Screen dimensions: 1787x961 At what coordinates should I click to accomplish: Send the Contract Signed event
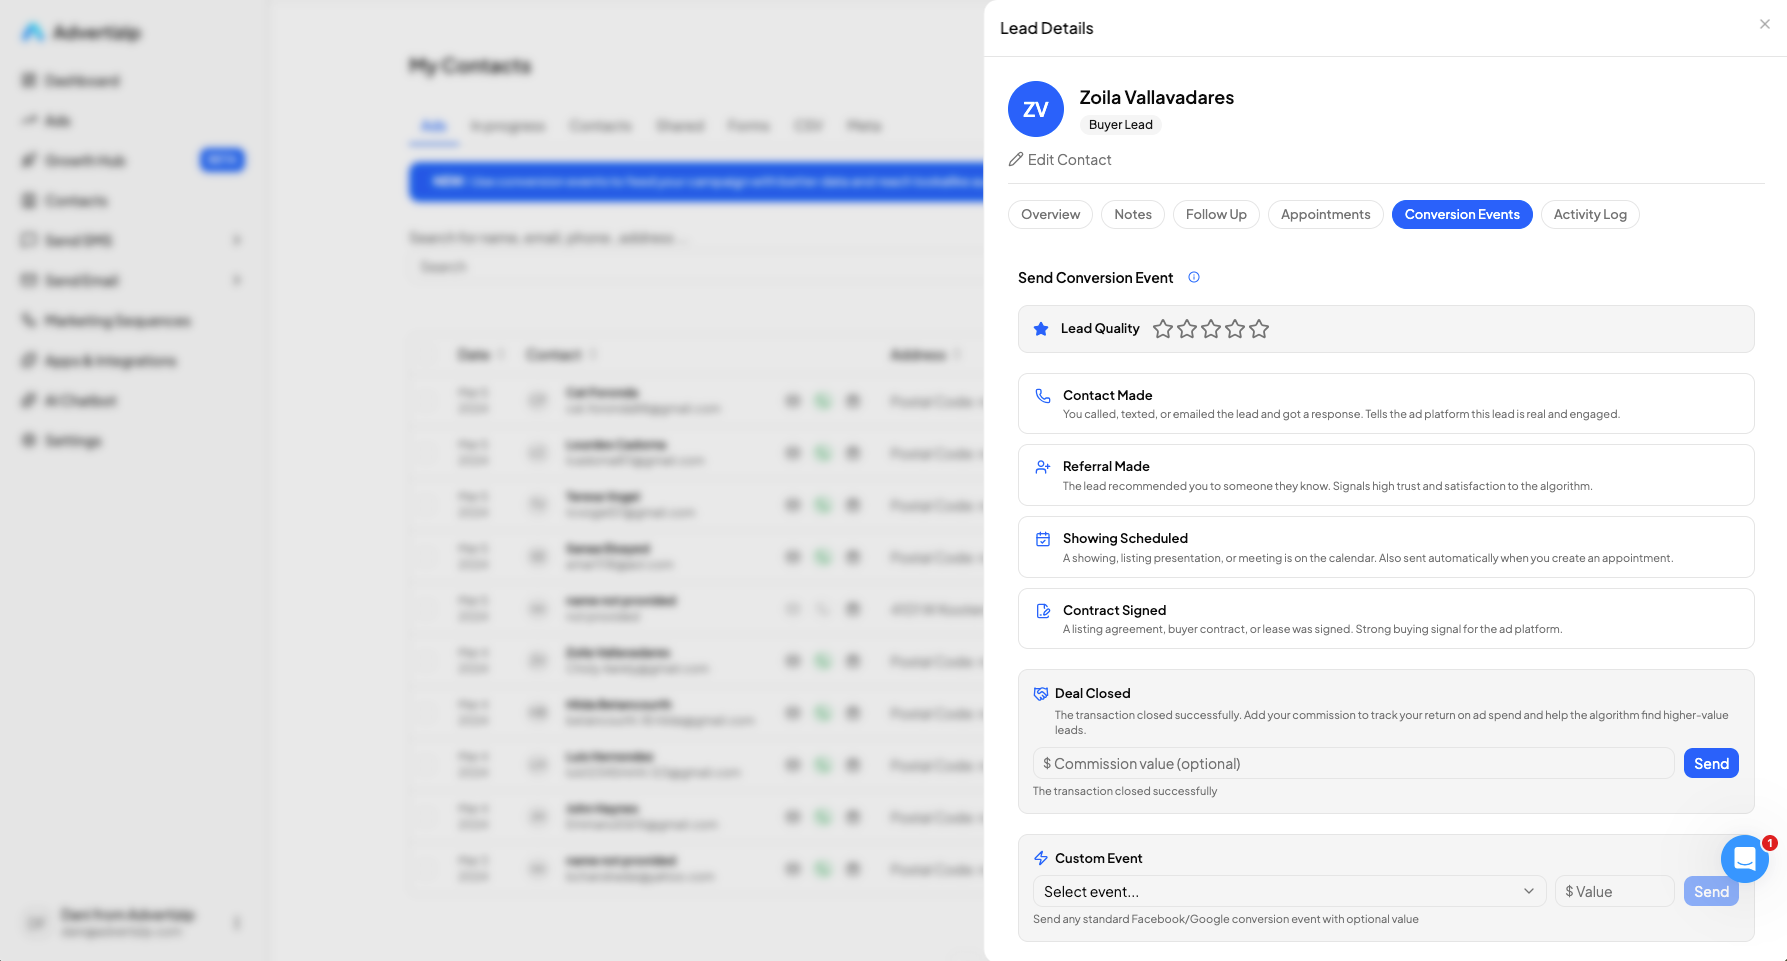click(x=1386, y=619)
